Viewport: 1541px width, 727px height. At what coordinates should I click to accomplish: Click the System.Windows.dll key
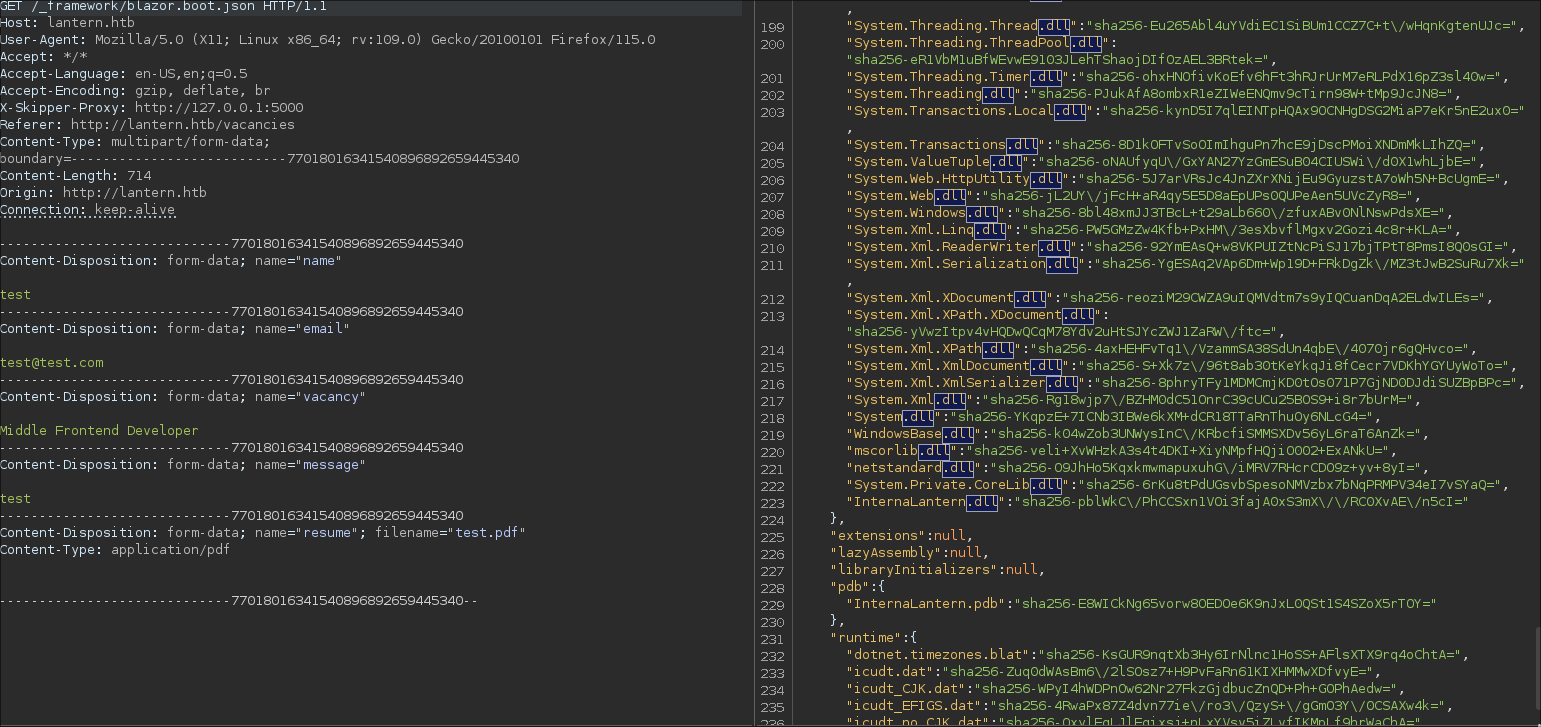coord(927,213)
